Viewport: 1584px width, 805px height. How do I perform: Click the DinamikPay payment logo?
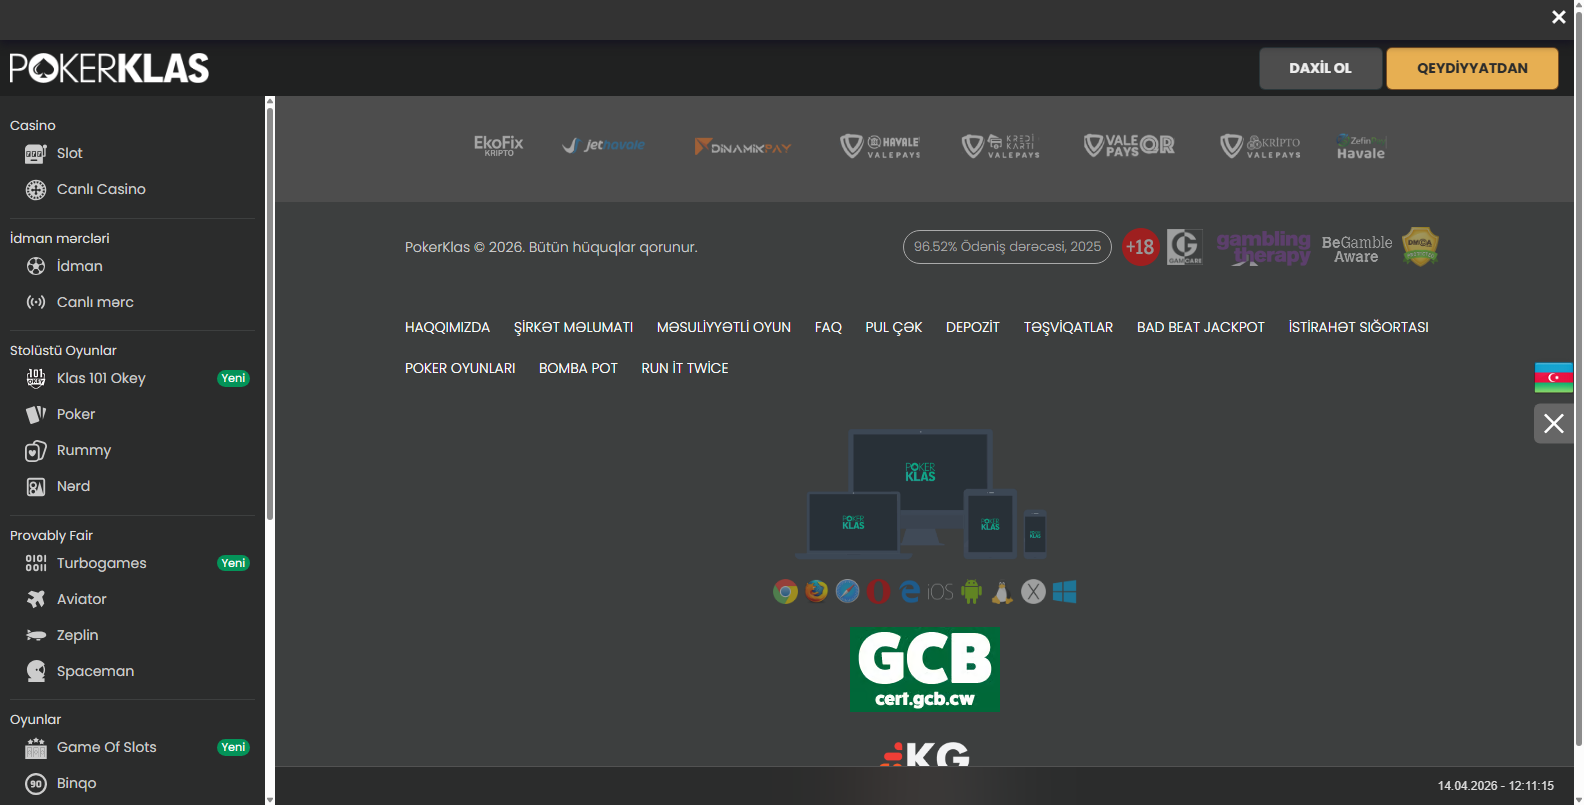point(742,147)
